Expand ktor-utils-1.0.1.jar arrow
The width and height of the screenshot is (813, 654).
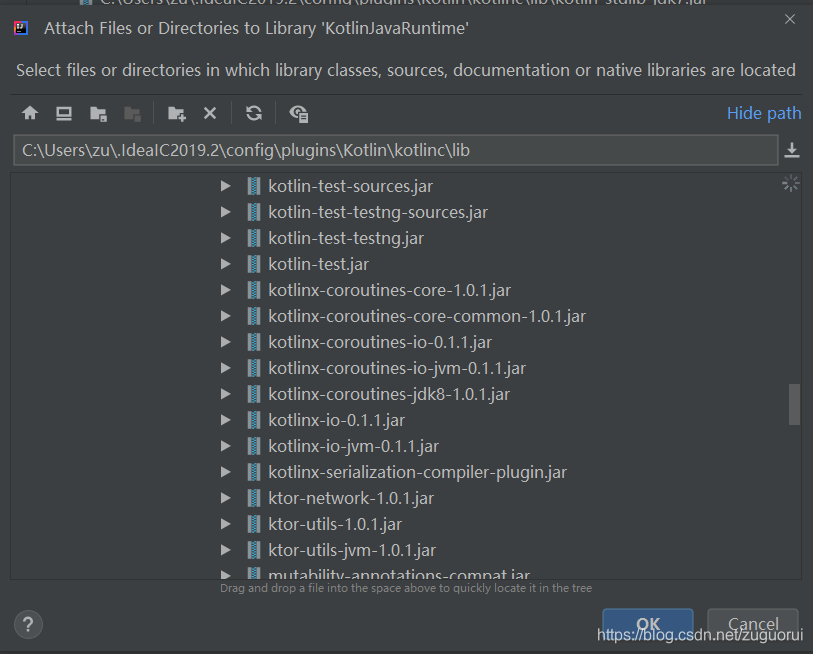(226, 524)
